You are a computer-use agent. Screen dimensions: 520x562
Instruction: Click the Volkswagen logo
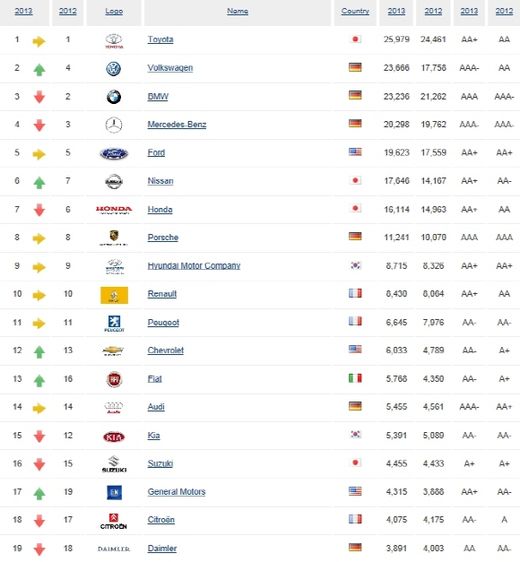coord(114,69)
